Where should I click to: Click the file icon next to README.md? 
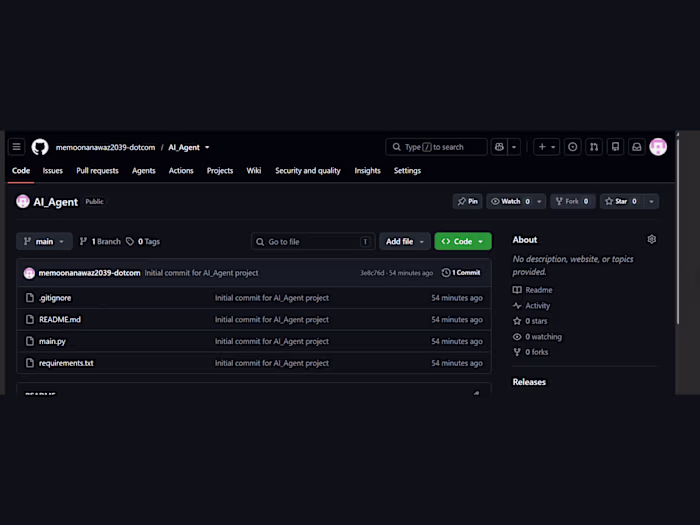30,320
